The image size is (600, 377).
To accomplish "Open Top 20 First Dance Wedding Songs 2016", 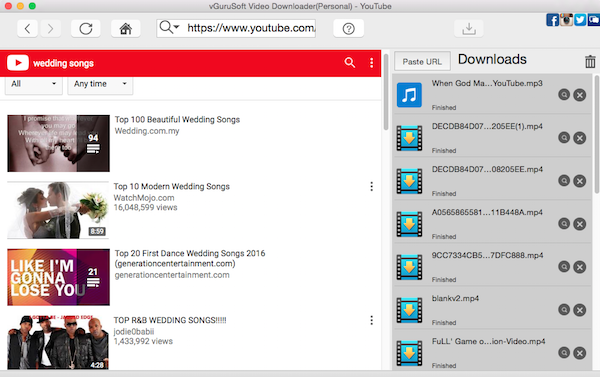I will tap(190, 258).
